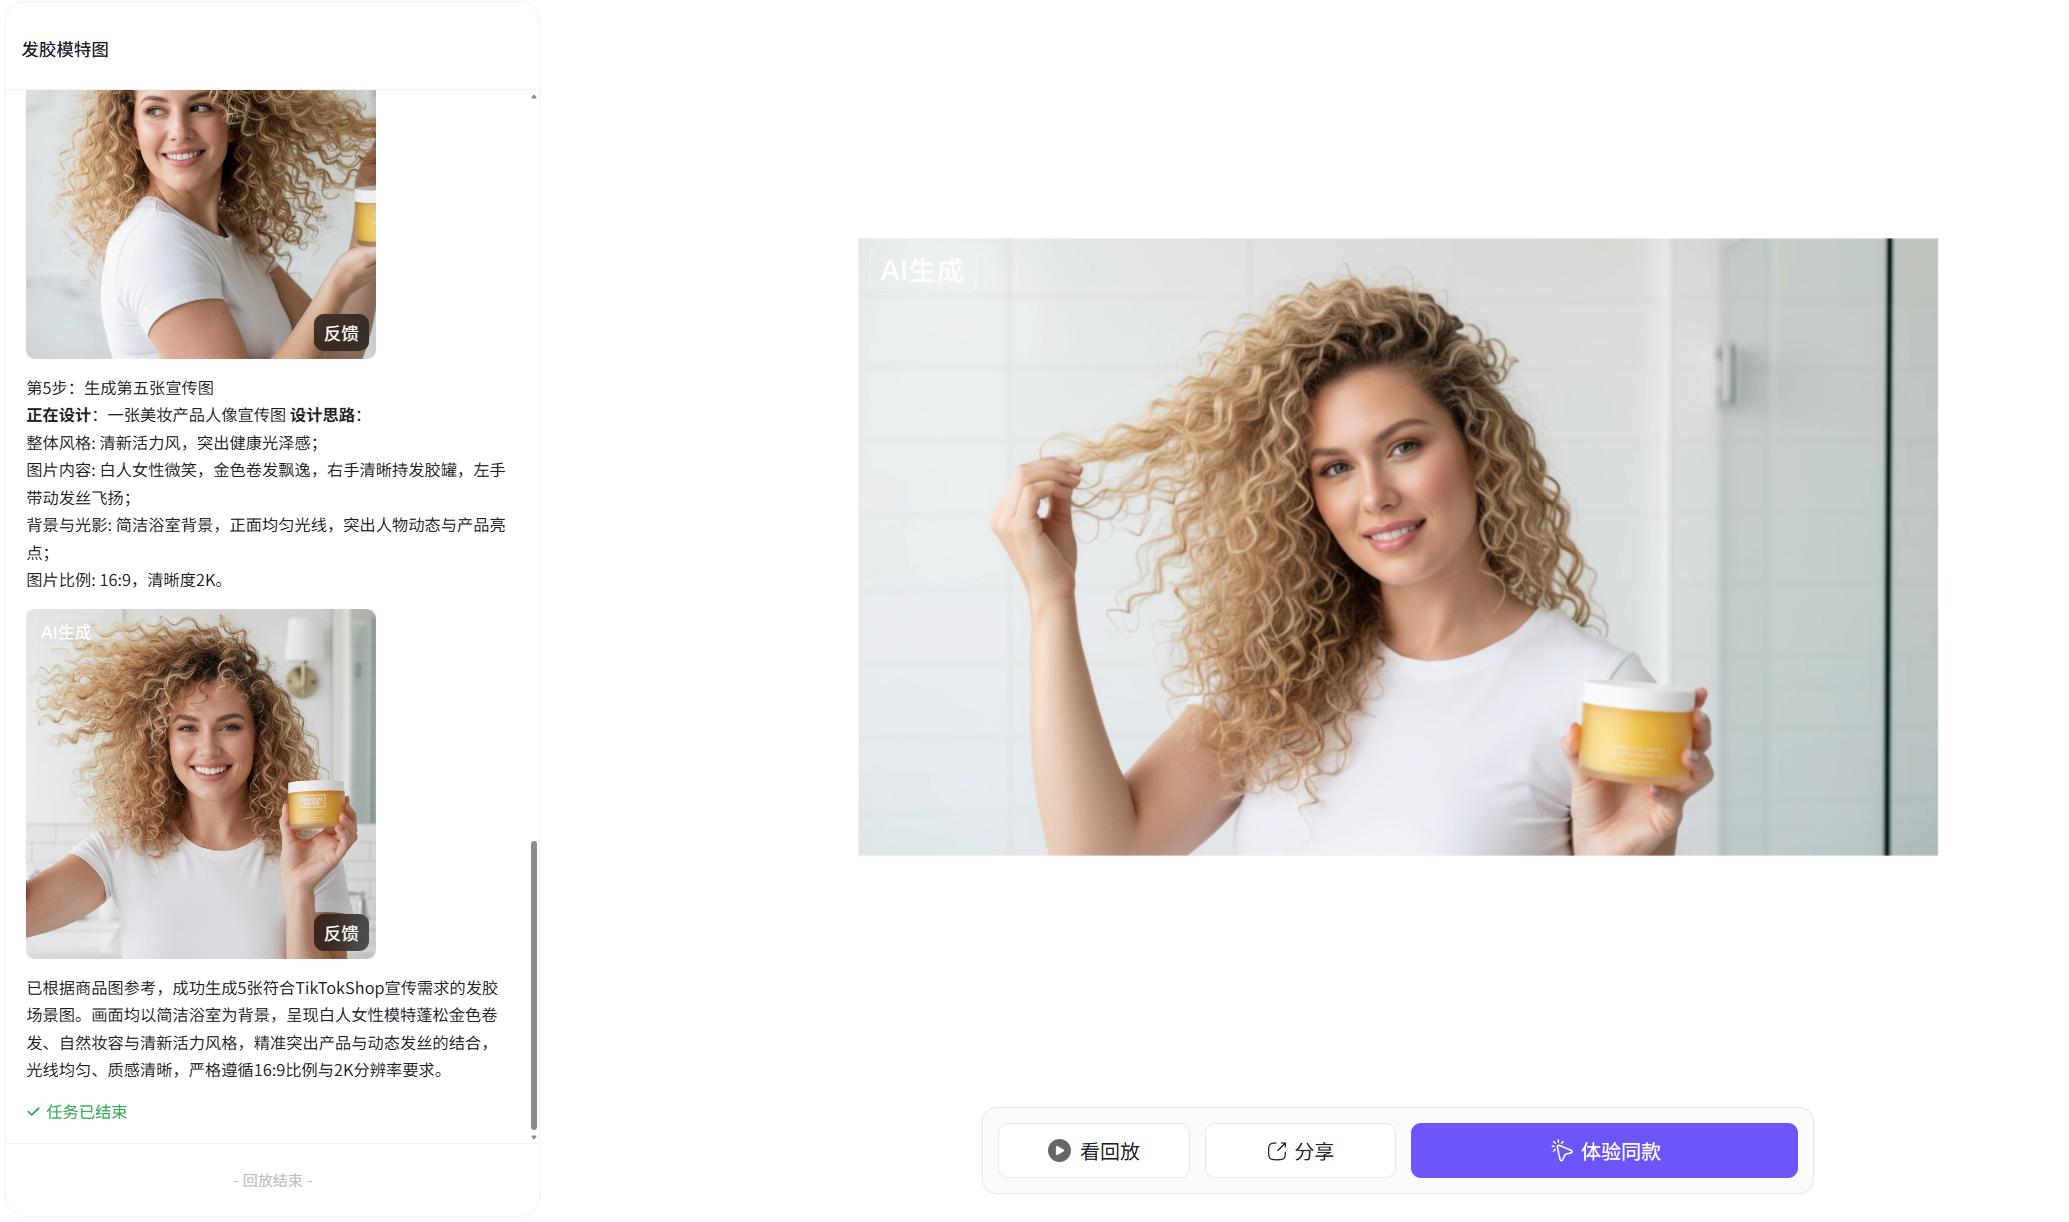The height and width of the screenshot is (1222, 2069).
Task: Click the AI生成 label on fifth thumbnail
Action: click(x=66, y=632)
